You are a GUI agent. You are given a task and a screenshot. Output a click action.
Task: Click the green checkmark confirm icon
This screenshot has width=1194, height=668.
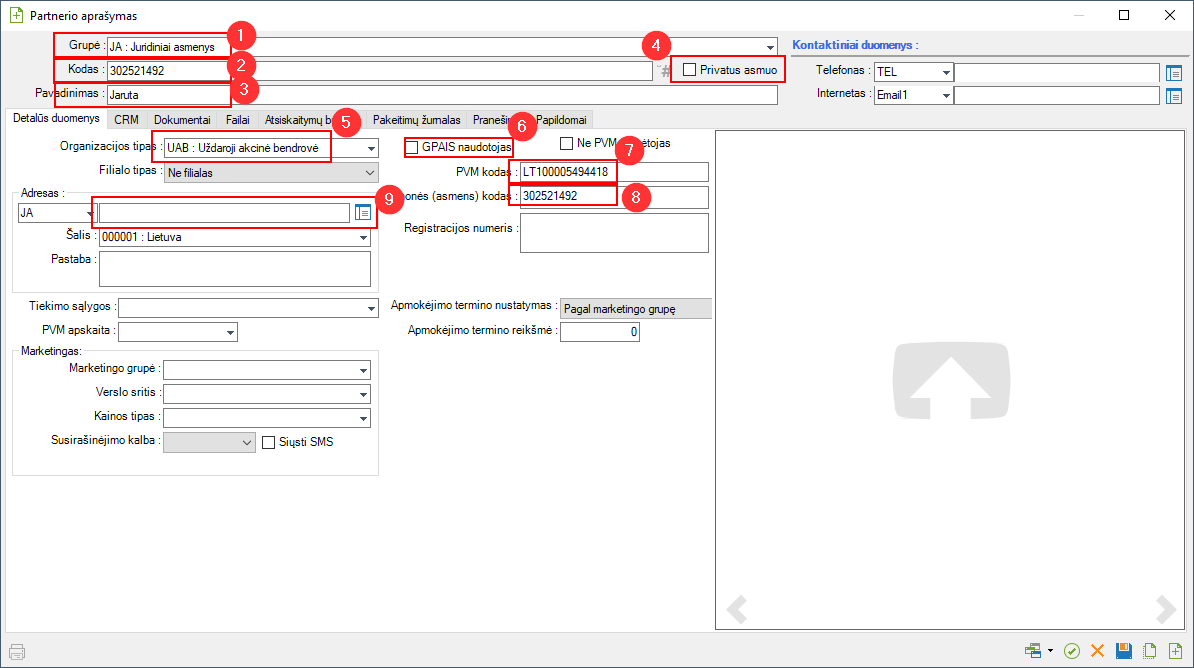(1072, 651)
